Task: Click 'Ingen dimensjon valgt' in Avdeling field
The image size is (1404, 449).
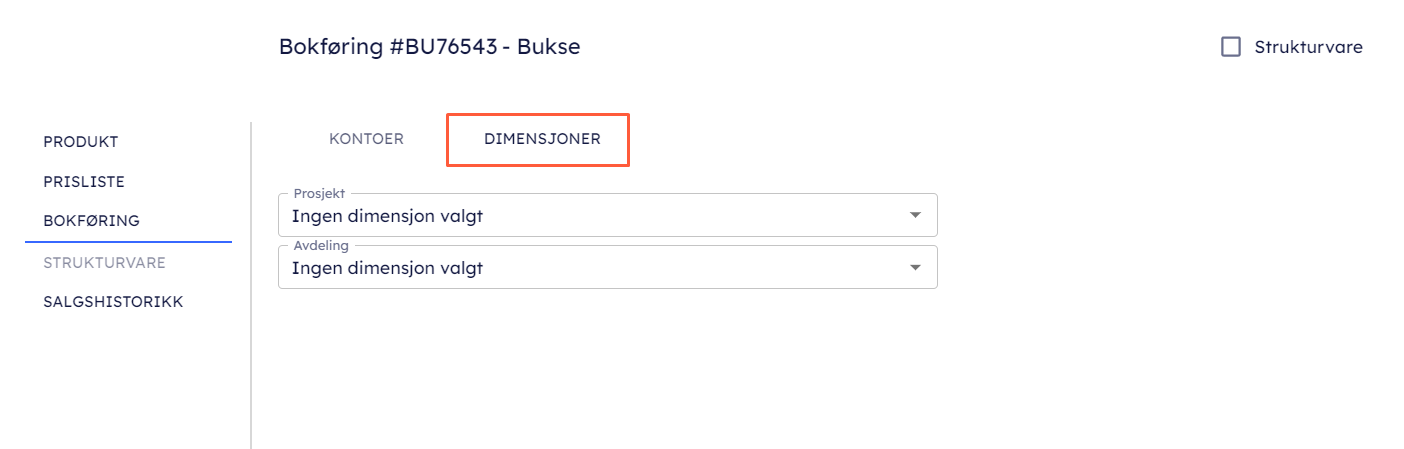Action: (388, 267)
